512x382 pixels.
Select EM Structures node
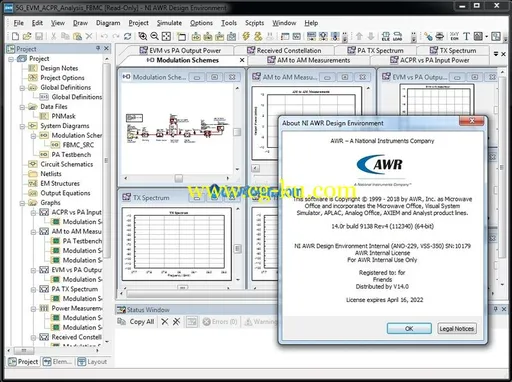coord(60,183)
